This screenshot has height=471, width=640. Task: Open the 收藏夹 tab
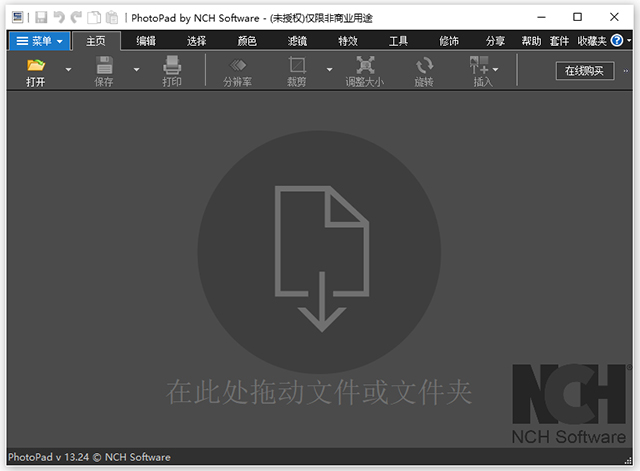[x=592, y=41]
